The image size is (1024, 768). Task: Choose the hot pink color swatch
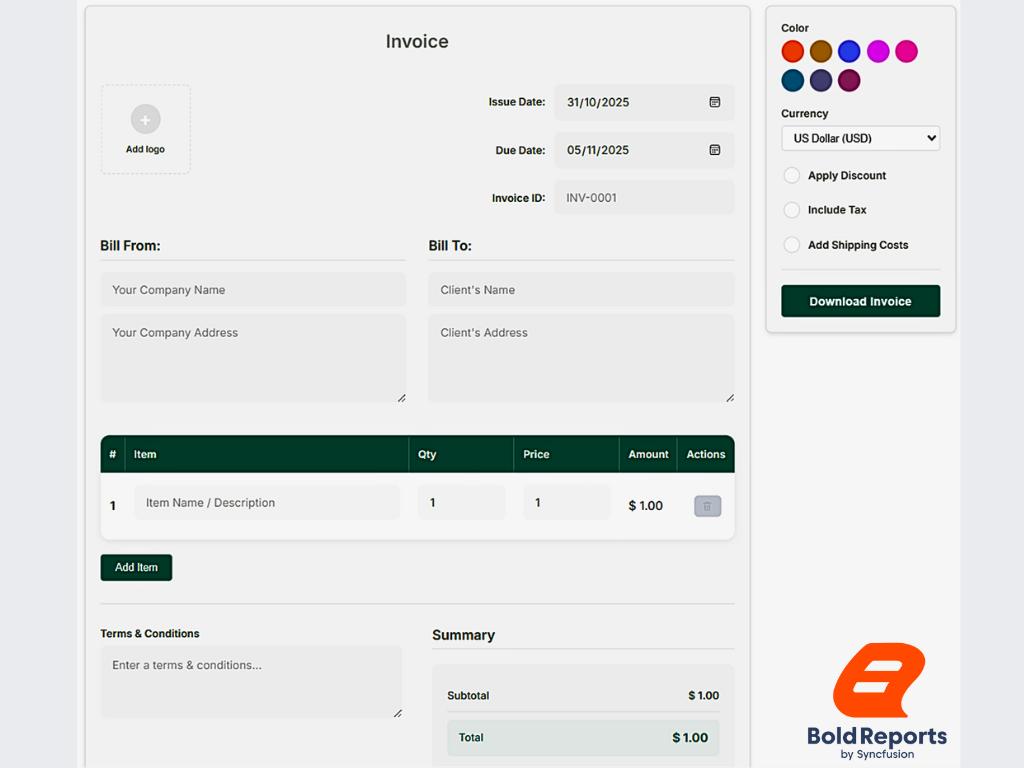coord(906,51)
